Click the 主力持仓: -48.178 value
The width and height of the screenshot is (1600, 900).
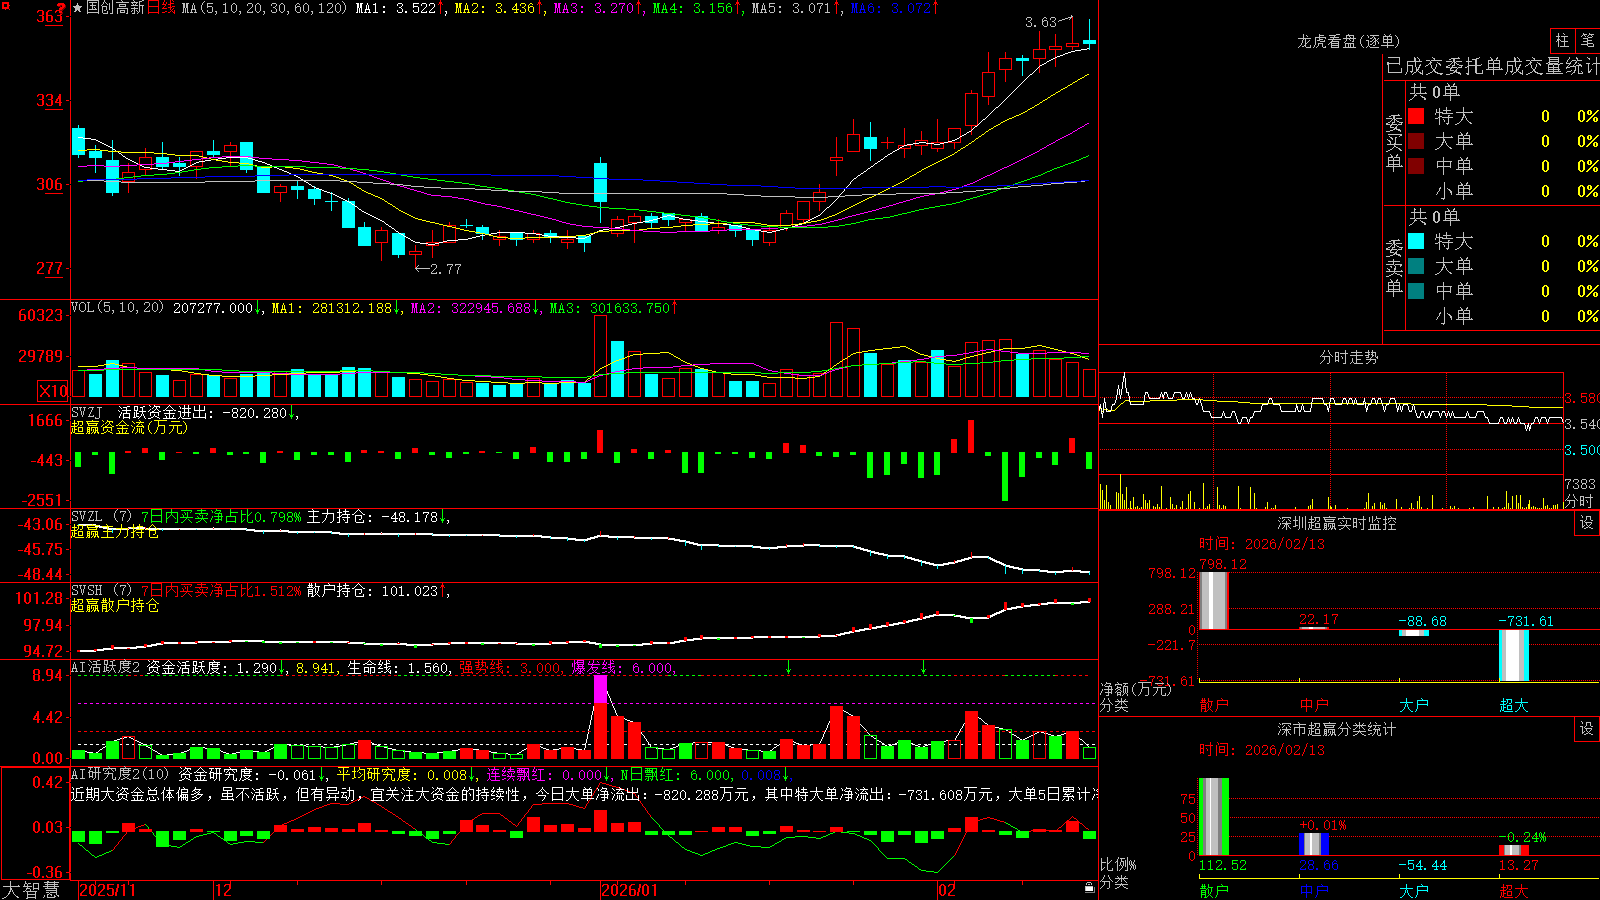374,517
